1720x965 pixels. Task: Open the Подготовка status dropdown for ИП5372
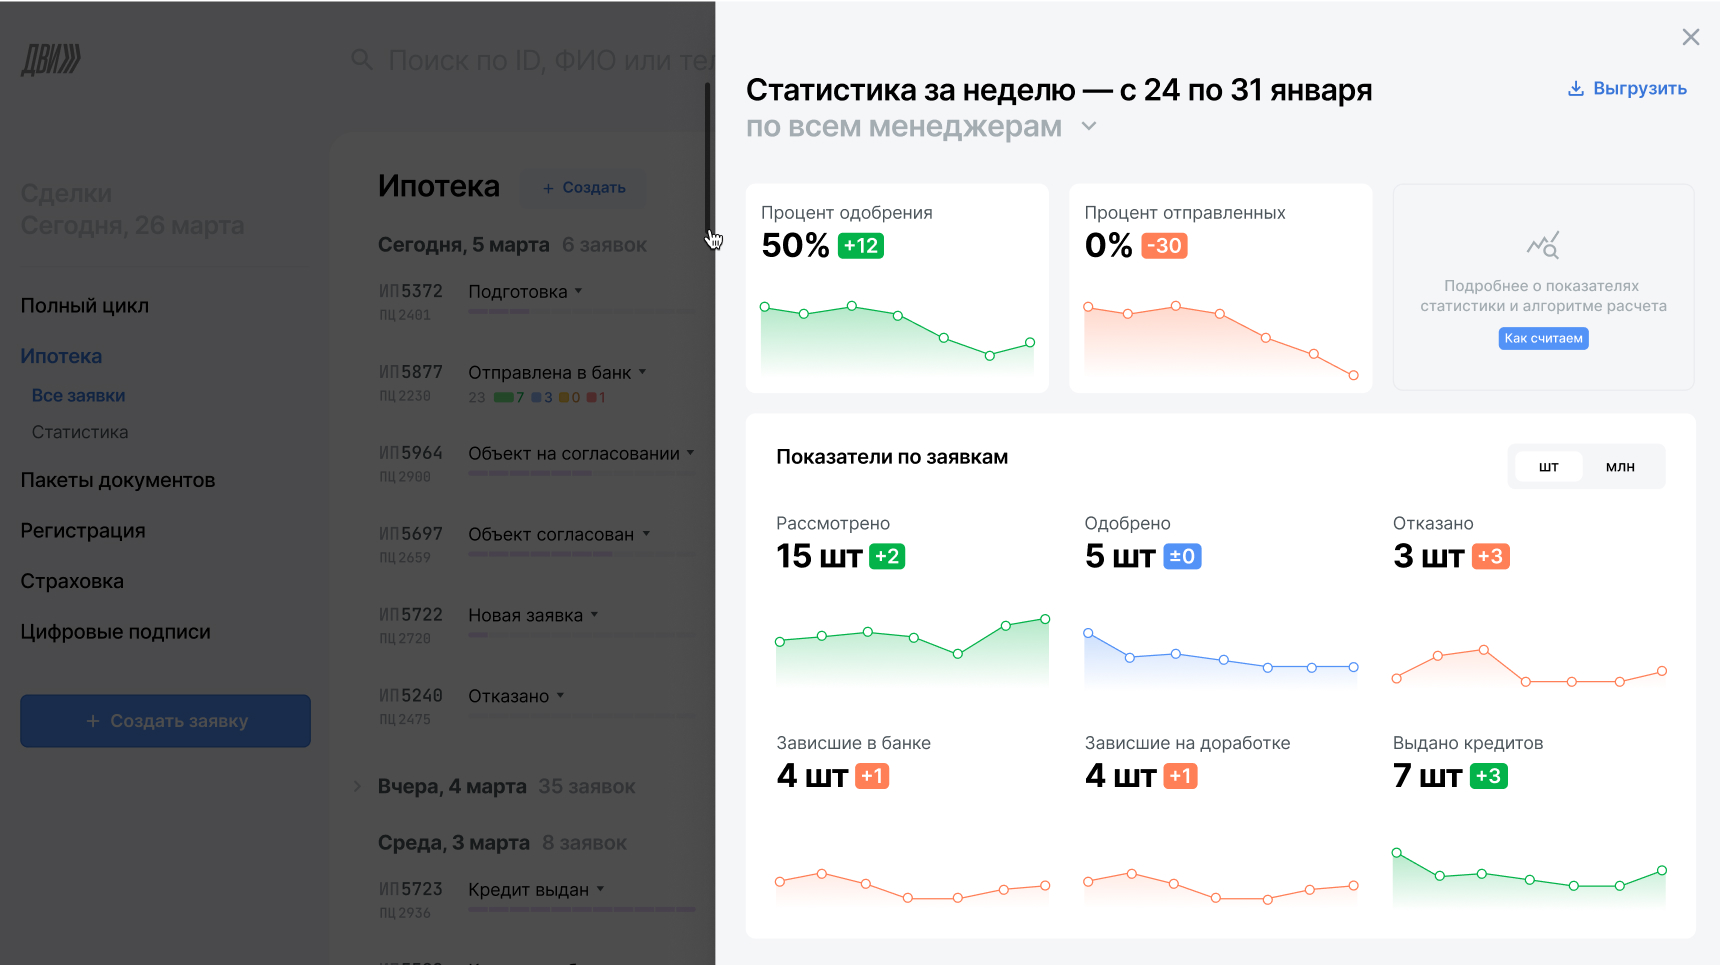(x=526, y=292)
